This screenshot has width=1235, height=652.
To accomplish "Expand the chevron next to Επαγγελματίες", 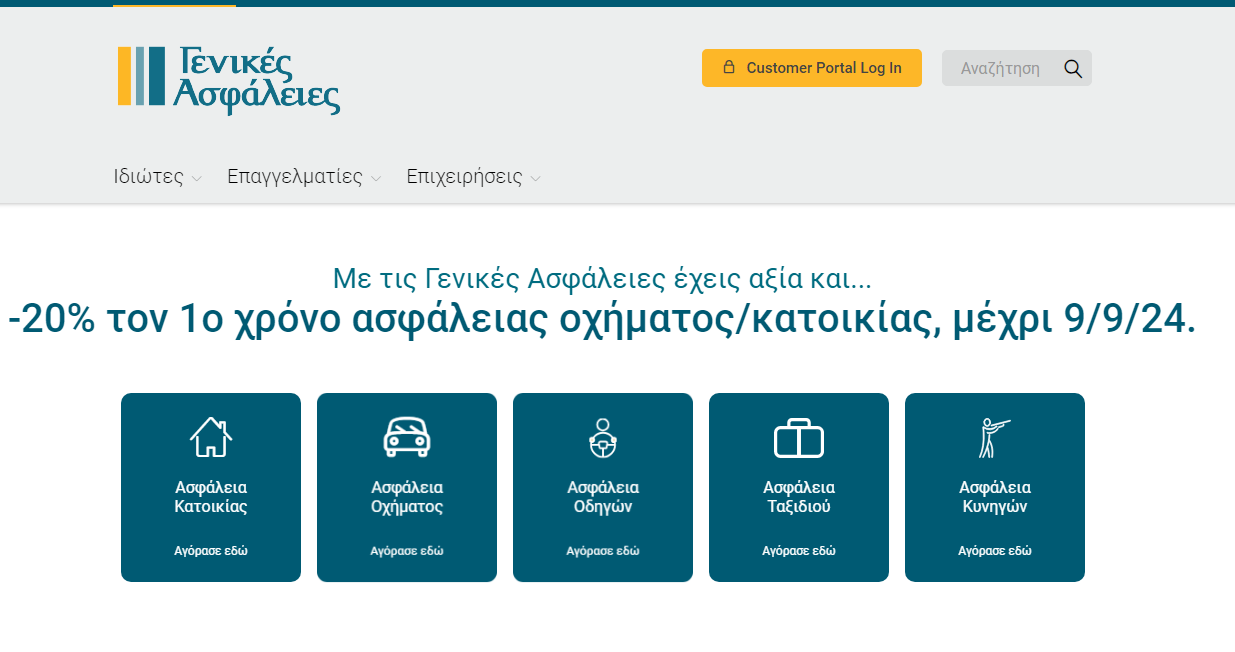I will (x=376, y=179).
